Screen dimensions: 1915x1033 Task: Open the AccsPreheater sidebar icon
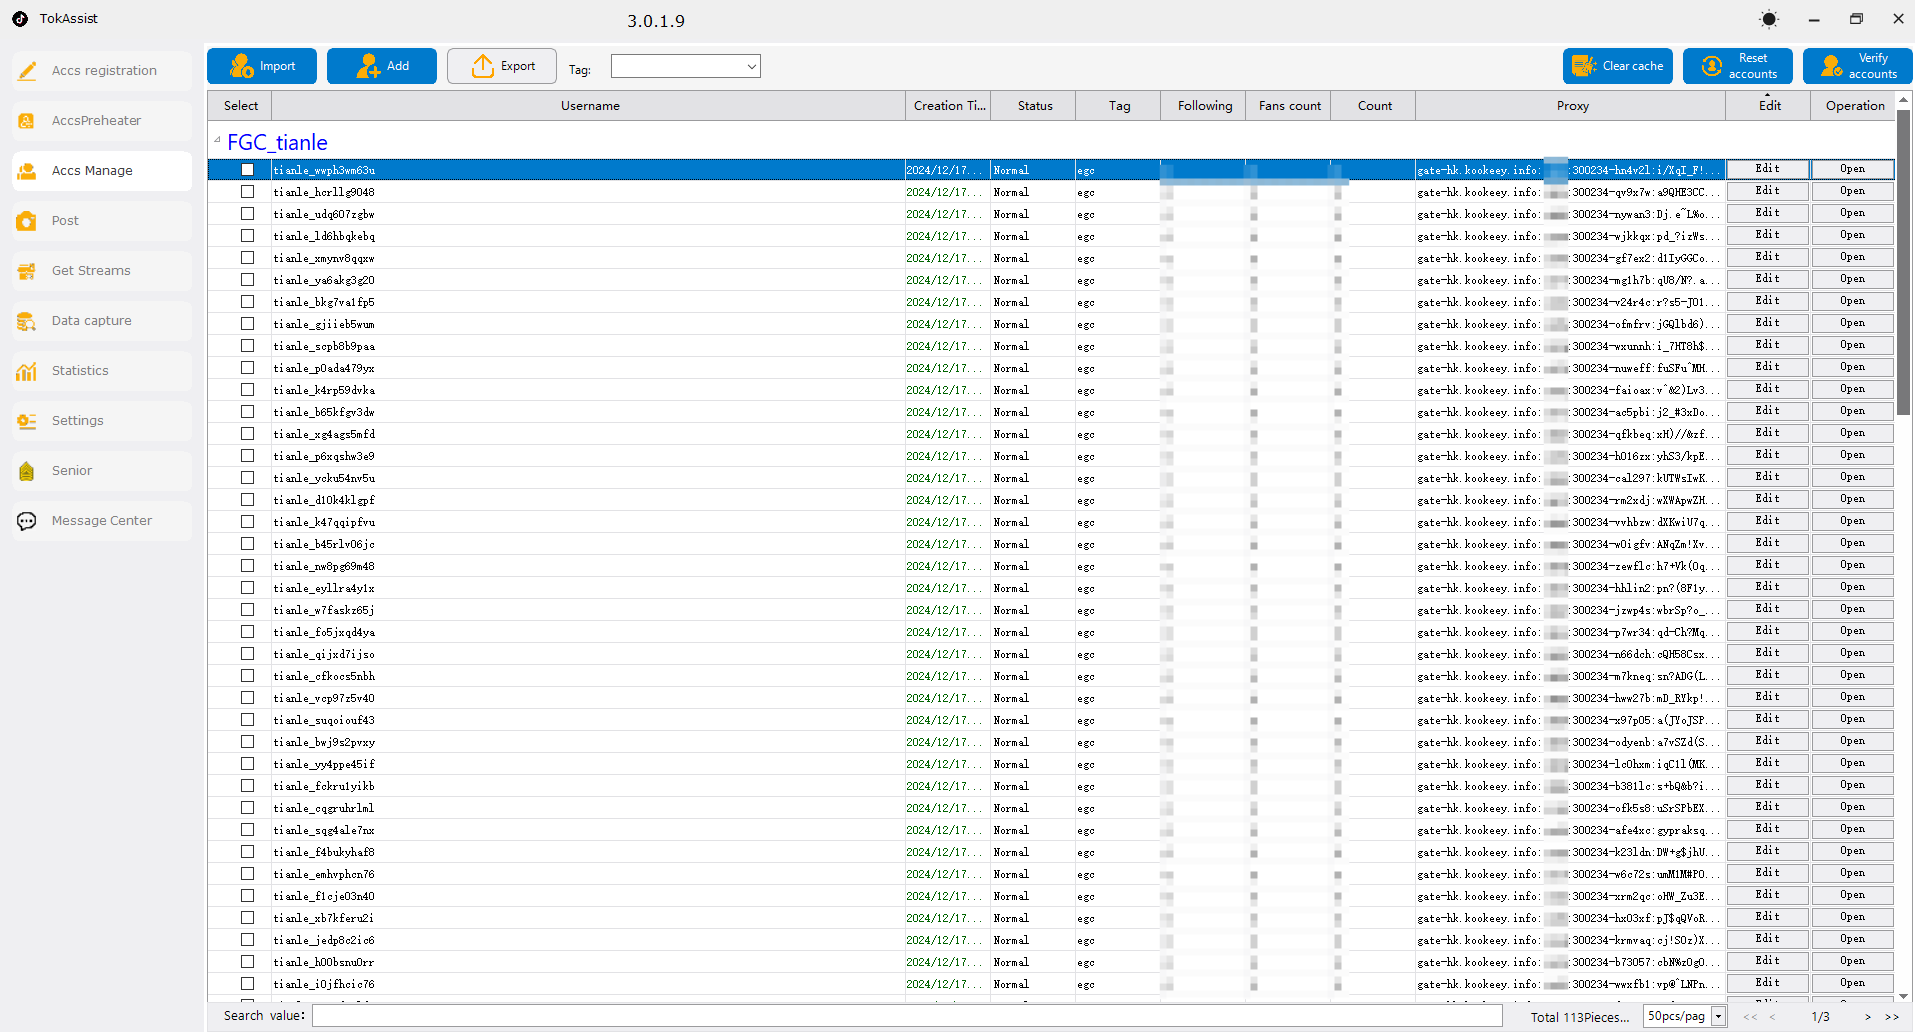click(x=27, y=121)
